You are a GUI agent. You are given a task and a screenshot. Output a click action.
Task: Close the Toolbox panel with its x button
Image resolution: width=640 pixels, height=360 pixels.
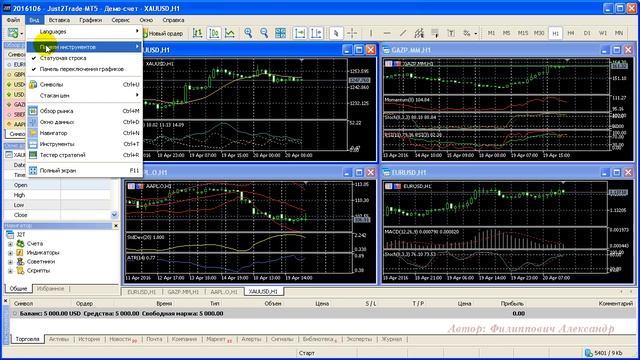coord(5,301)
